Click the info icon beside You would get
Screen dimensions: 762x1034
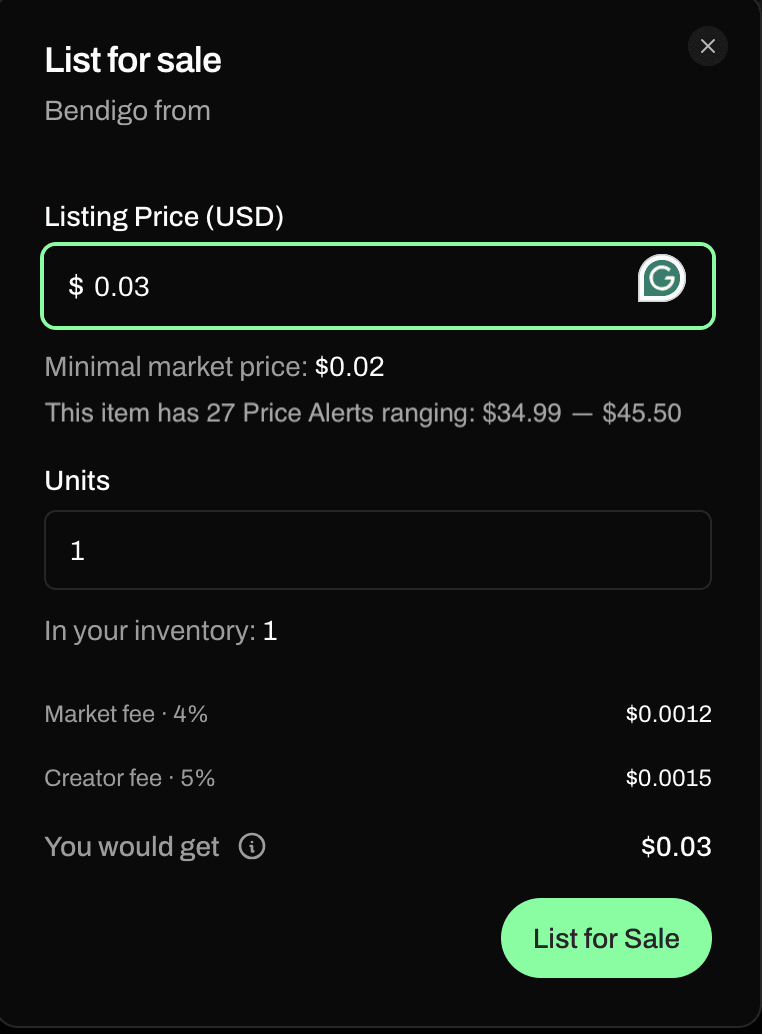point(252,847)
